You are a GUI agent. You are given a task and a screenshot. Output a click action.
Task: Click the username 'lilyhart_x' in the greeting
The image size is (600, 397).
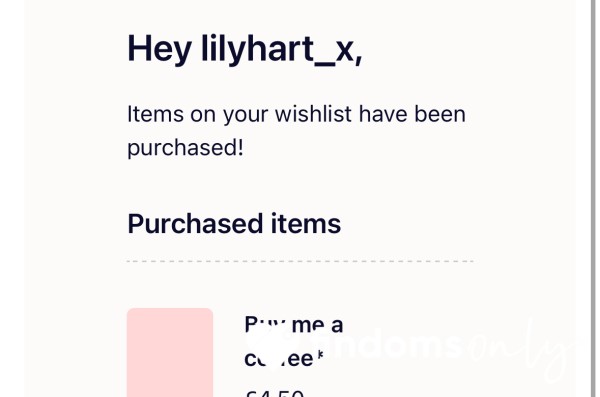[281, 50]
